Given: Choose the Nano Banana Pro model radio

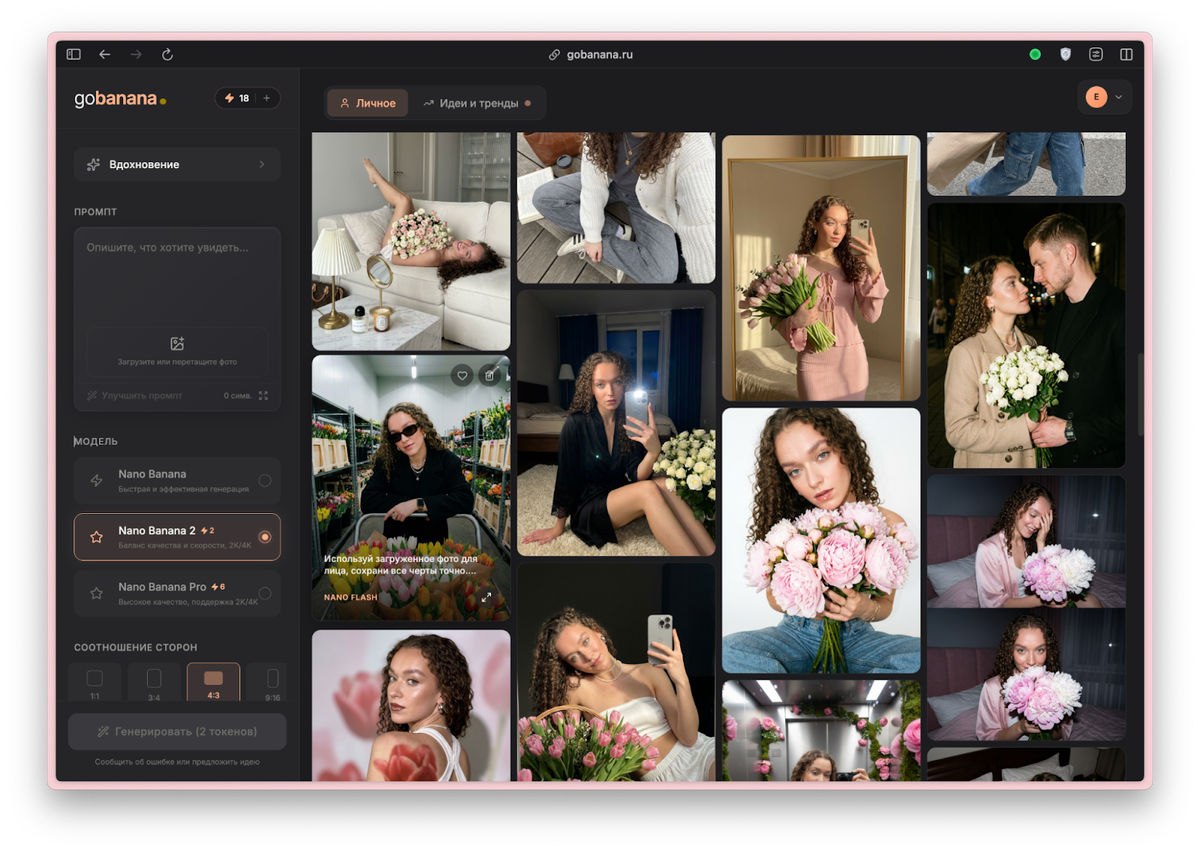Looking at the screenshot, I should point(265,593).
